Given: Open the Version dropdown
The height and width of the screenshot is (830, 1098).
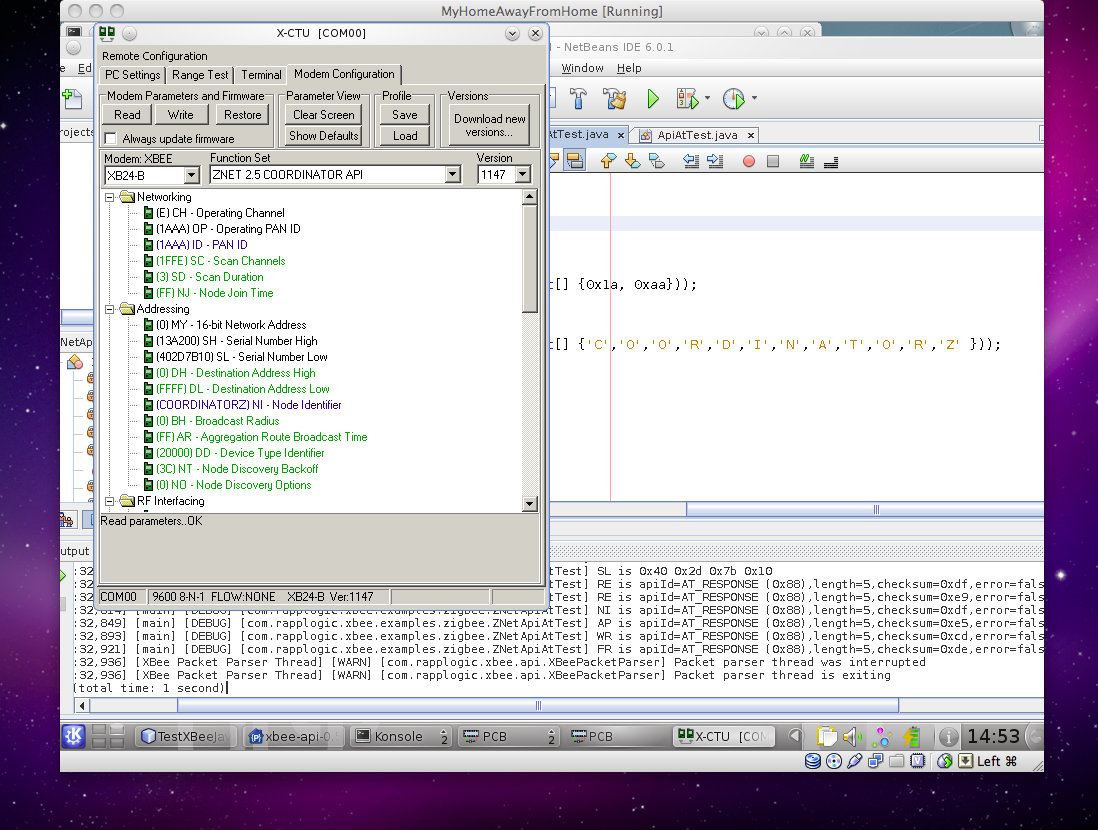Looking at the screenshot, I should [x=523, y=175].
